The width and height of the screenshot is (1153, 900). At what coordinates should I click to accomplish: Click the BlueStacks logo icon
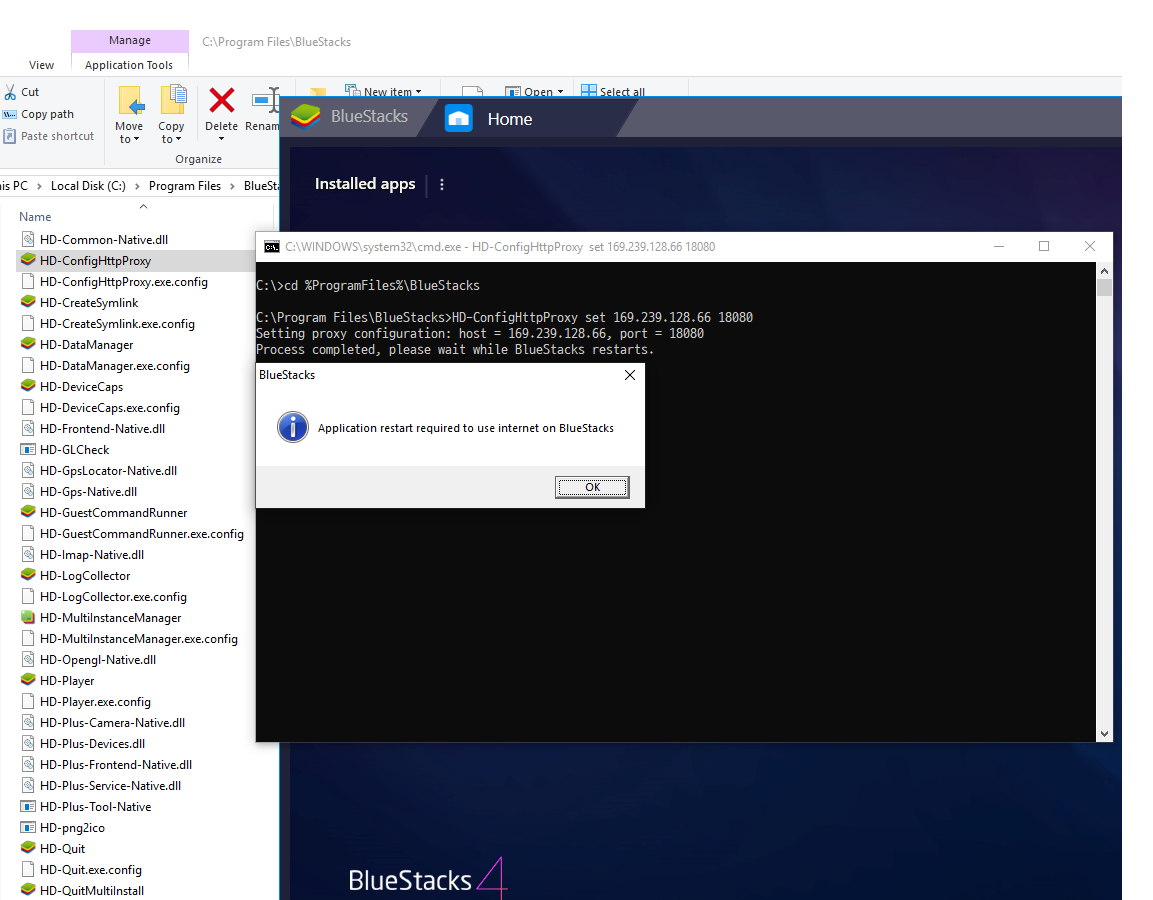click(305, 117)
